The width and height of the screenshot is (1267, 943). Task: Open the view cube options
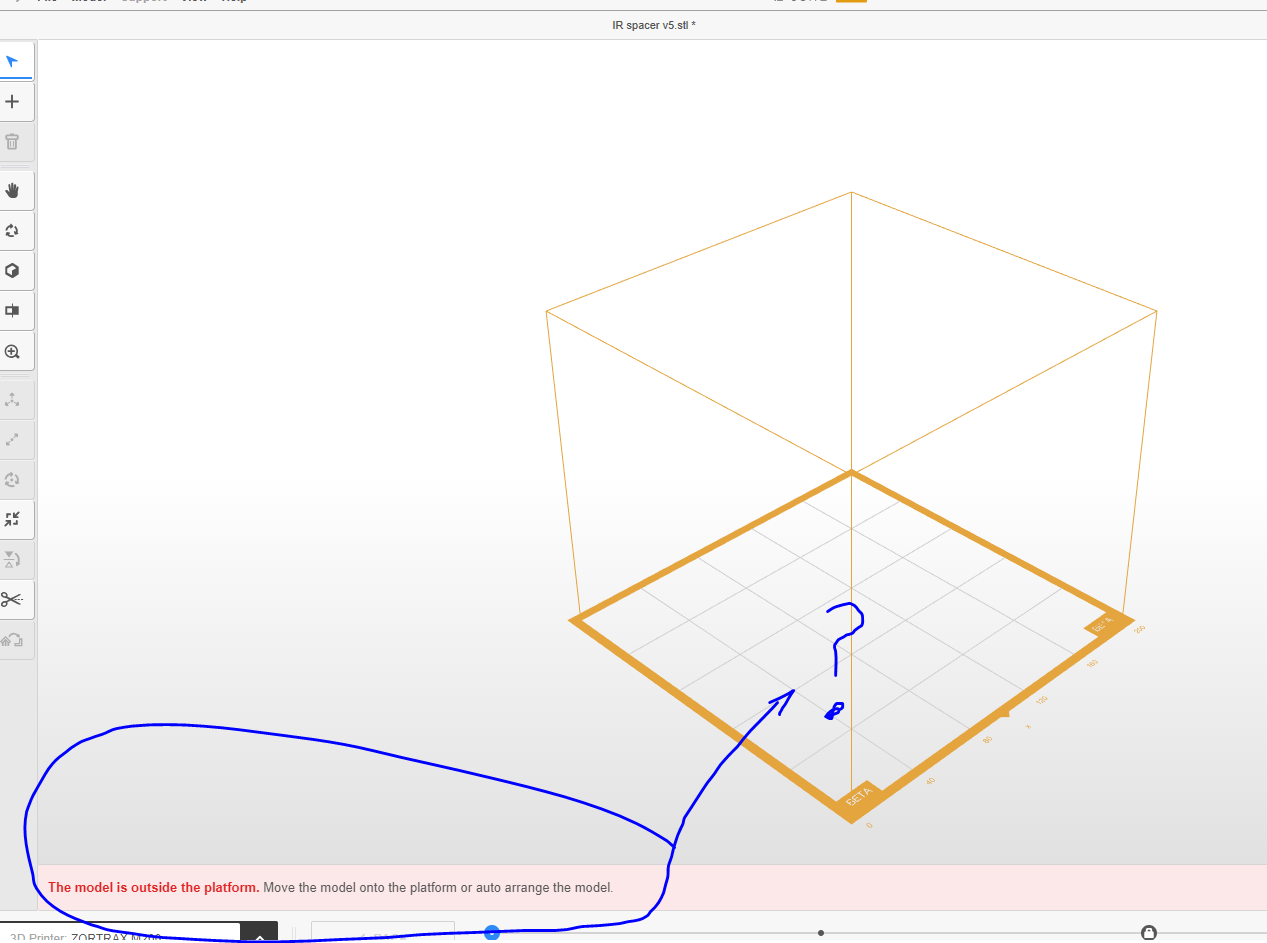click(13, 270)
